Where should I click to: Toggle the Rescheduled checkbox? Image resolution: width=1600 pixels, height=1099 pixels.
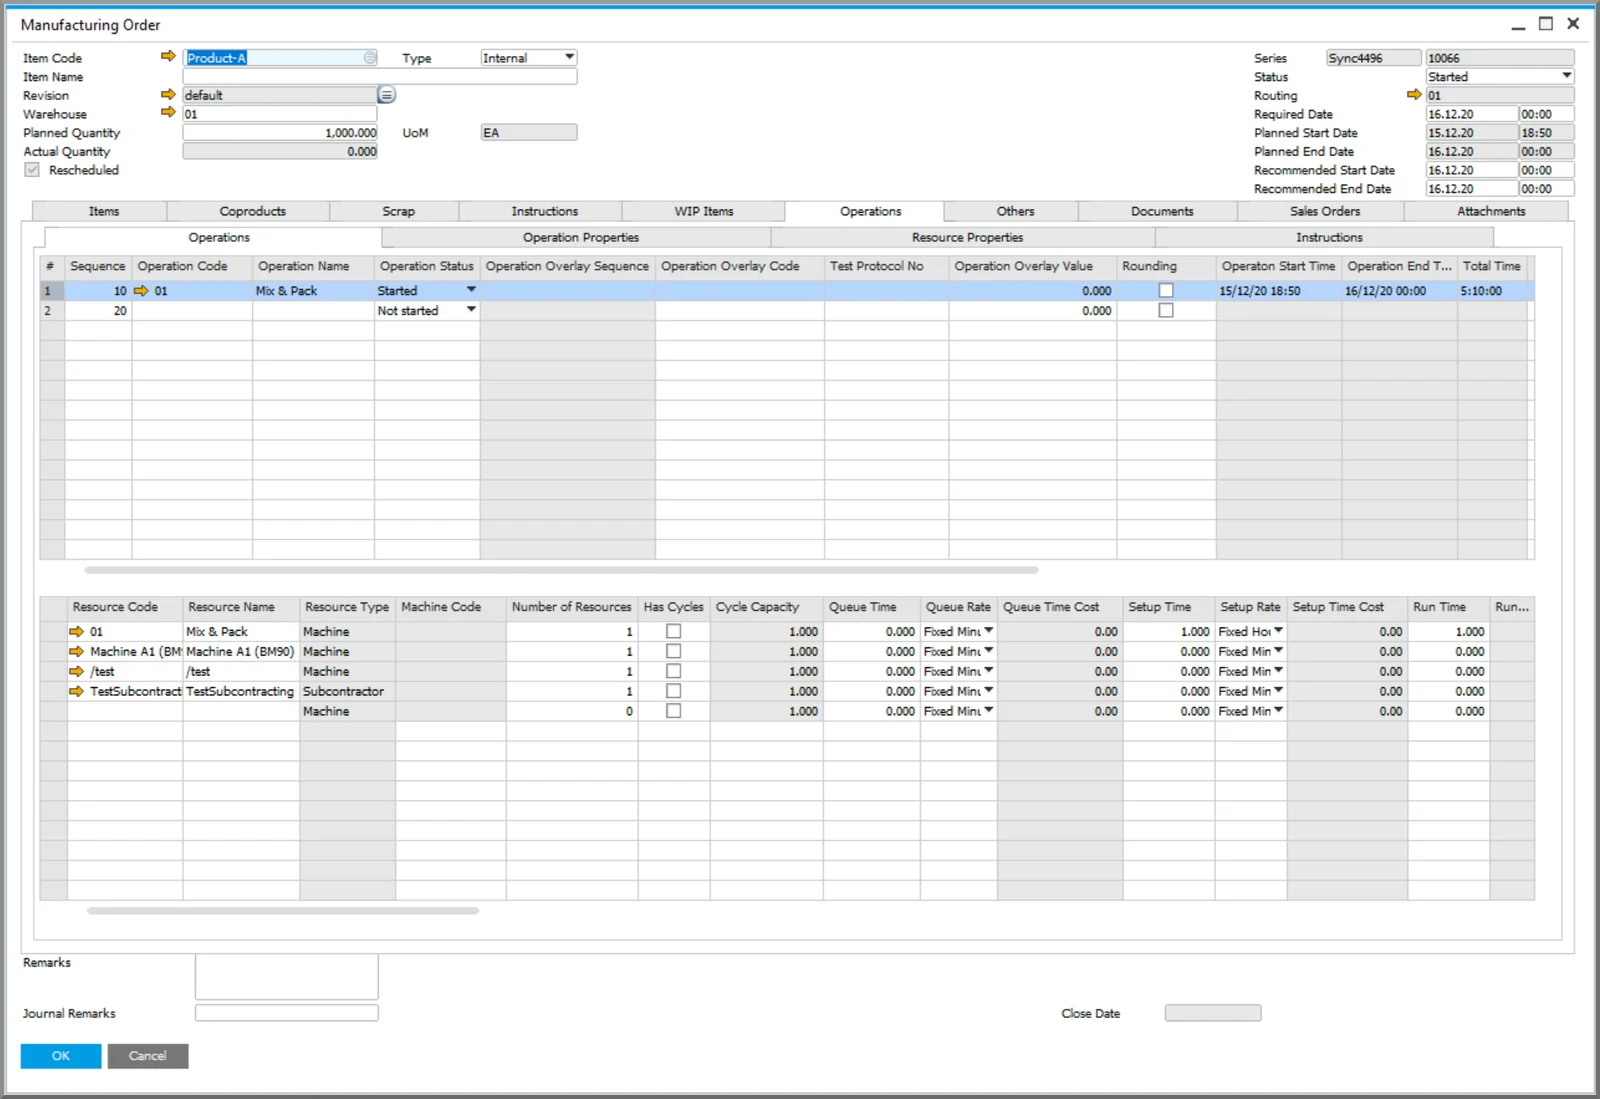tap(32, 170)
